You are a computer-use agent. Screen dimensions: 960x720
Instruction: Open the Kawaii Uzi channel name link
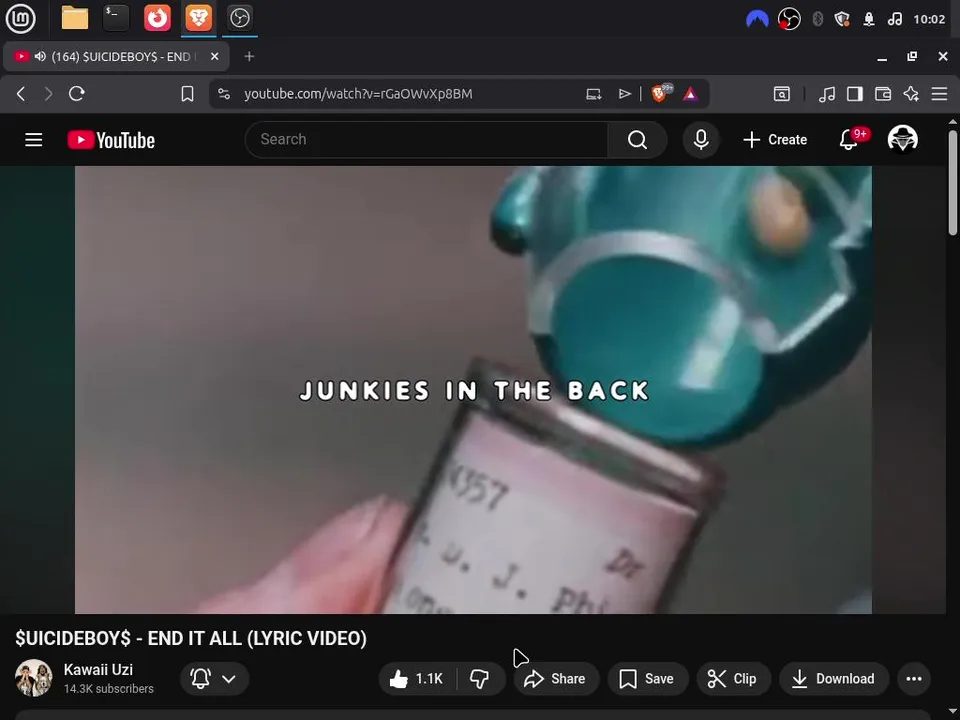click(98, 670)
